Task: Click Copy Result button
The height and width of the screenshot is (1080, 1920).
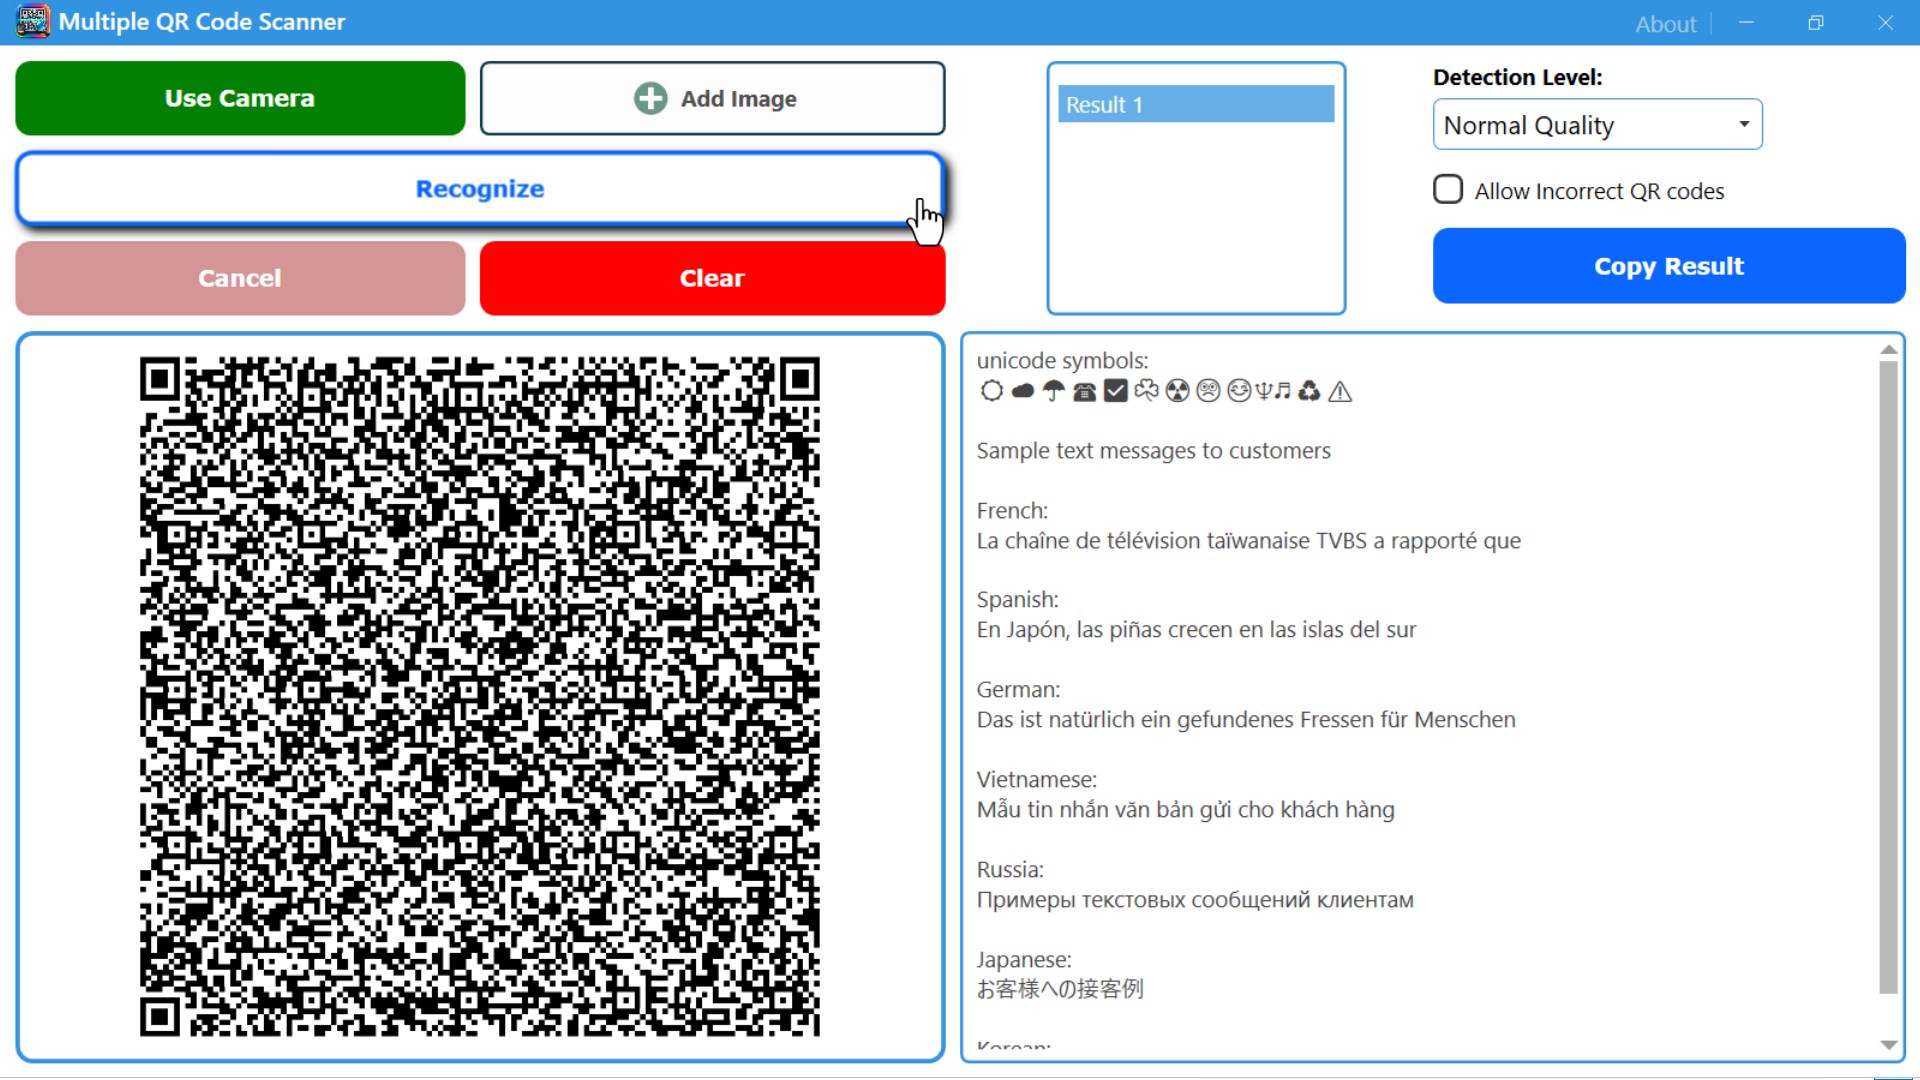Action: (x=1668, y=266)
